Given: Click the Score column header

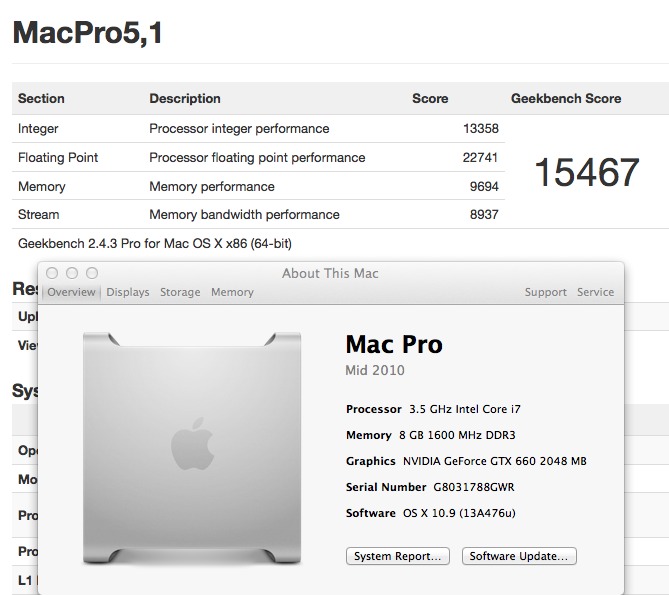Looking at the screenshot, I should [x=430, y=99].
